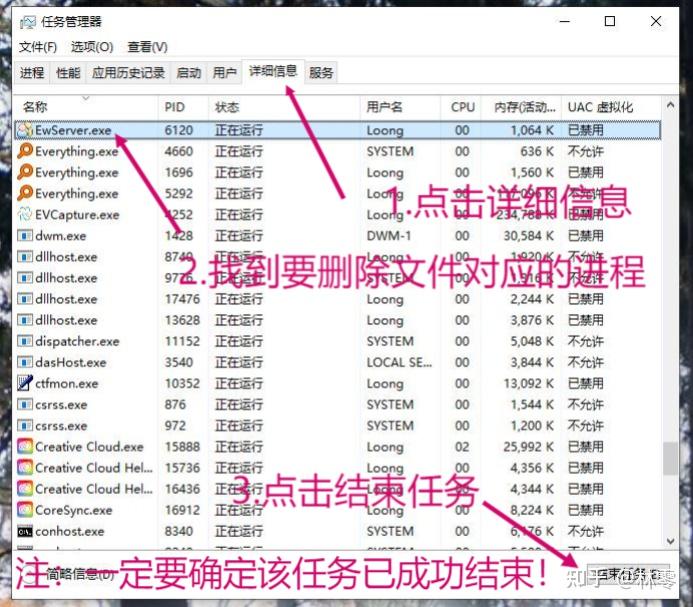Click the scrollbar up arrow
693x607 pixels.
670,105
